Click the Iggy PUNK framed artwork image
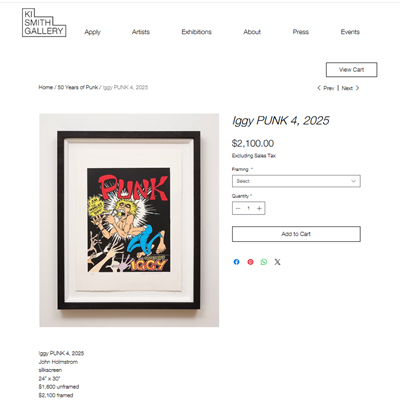The height and width of the screenshot is (400, 400). [x=129, y=220]
